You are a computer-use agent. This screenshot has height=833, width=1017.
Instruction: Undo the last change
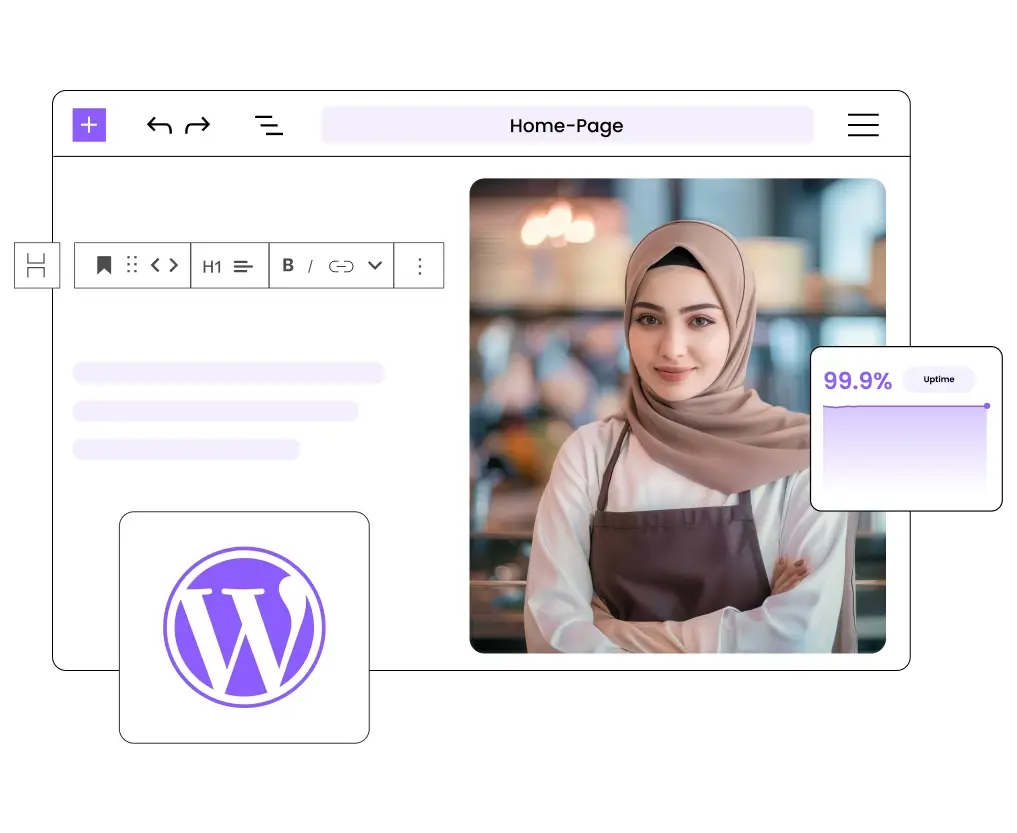point(160,125)
